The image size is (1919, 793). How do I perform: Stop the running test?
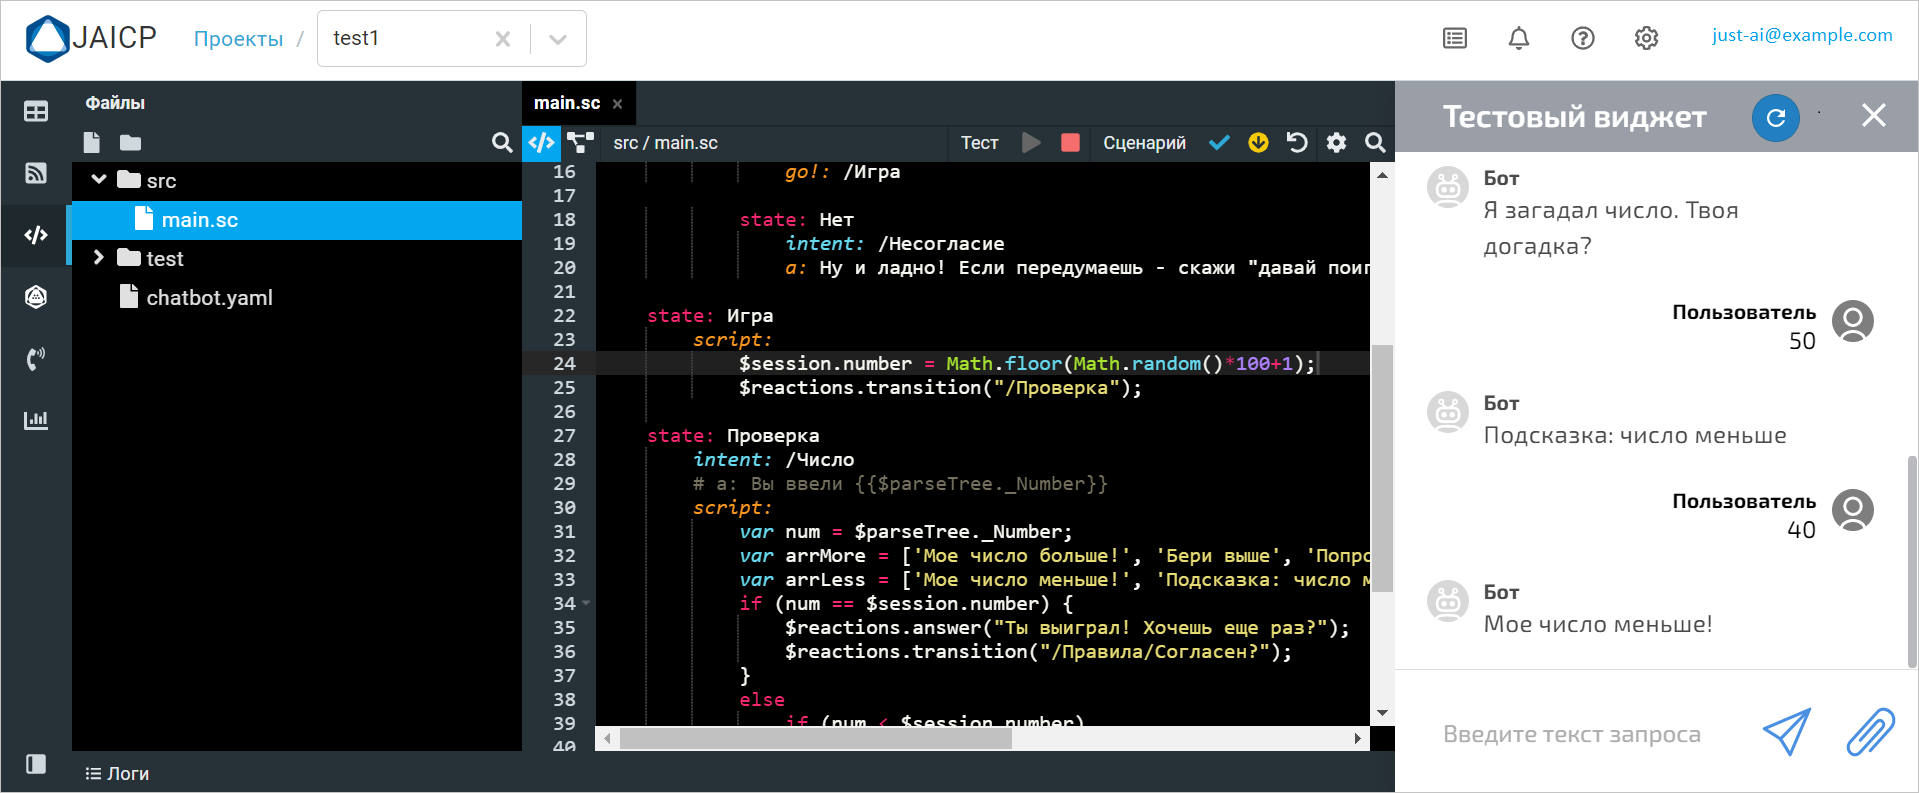(x=1070, y=143)
